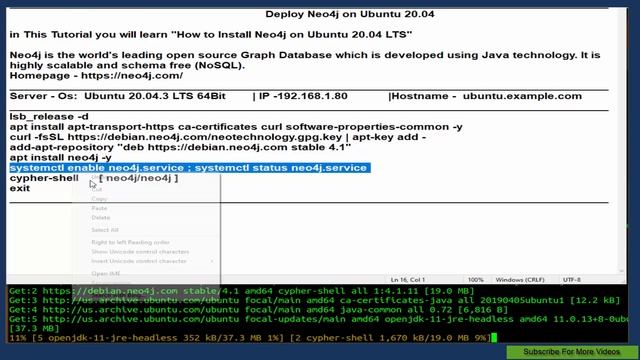Click the Homepage https://neo4j.com/ line

coord(96,76)
